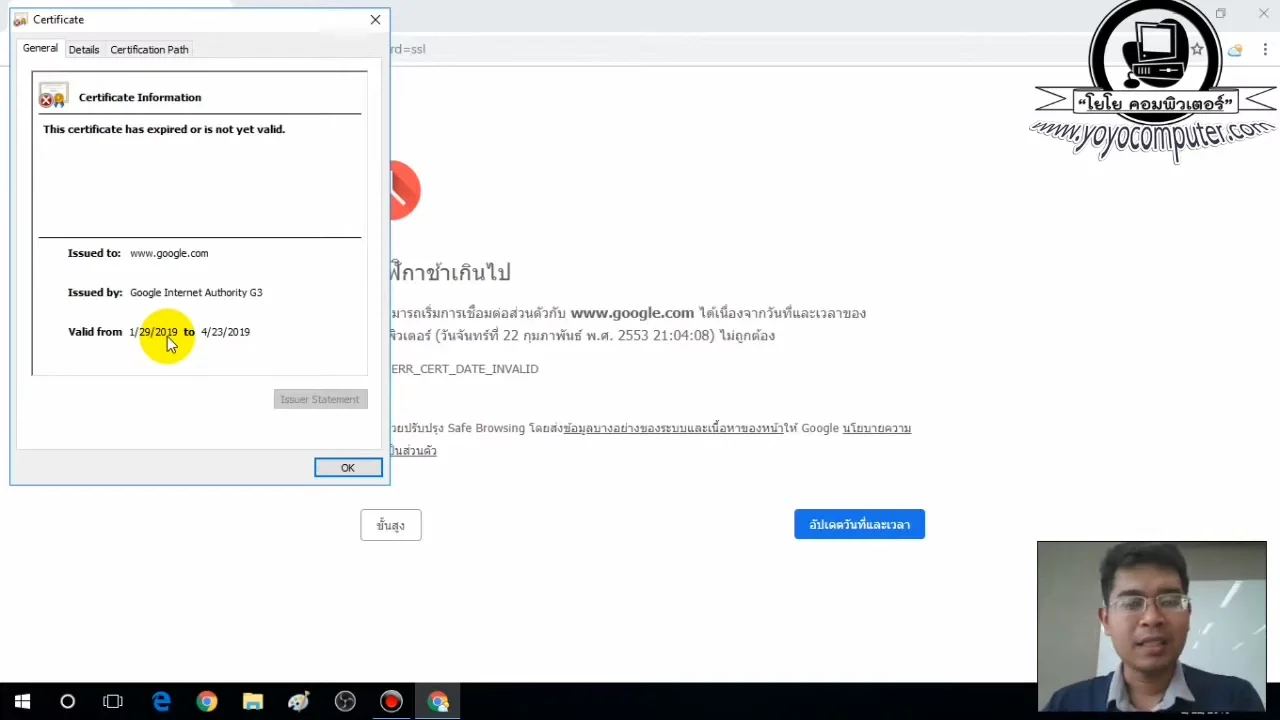Open the Certification Path tab
This screenshot has width=1280, height=720.
tap(149, 49)
